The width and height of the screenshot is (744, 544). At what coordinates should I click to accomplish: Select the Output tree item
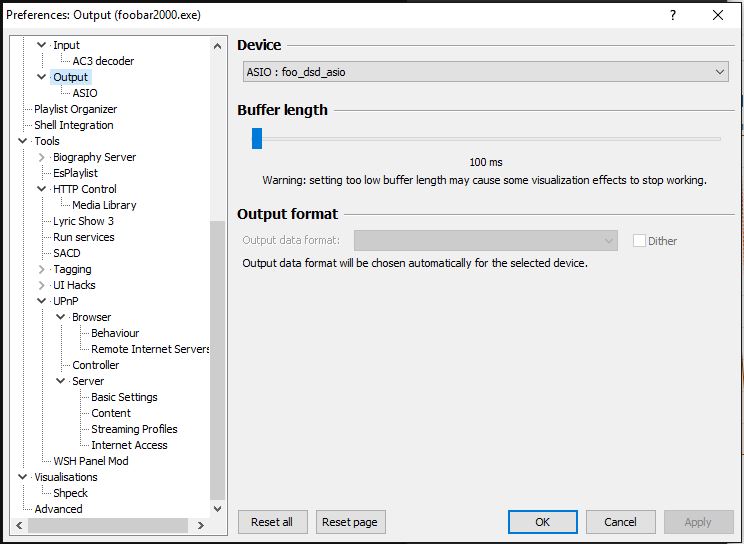tap(70, 77)
